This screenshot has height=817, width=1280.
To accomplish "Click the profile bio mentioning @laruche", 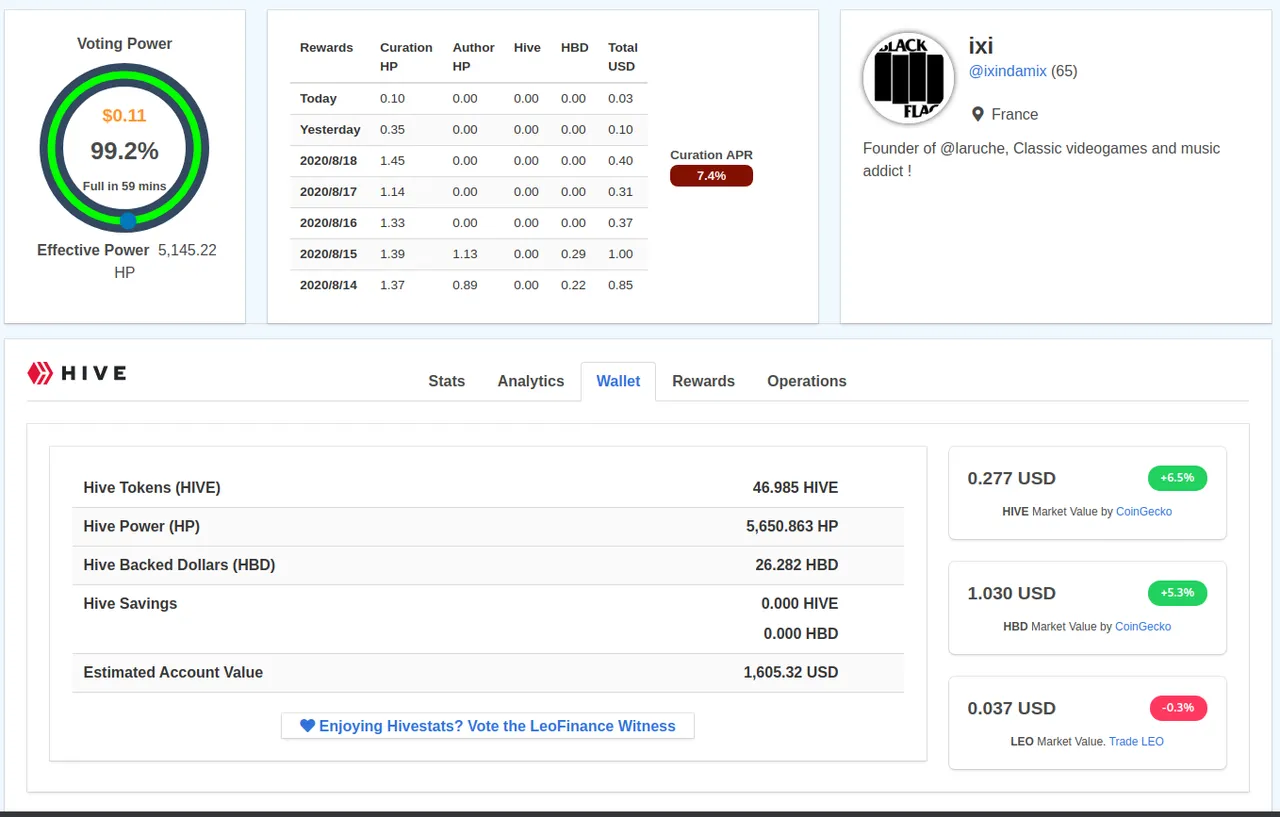I will (1041, 159).
